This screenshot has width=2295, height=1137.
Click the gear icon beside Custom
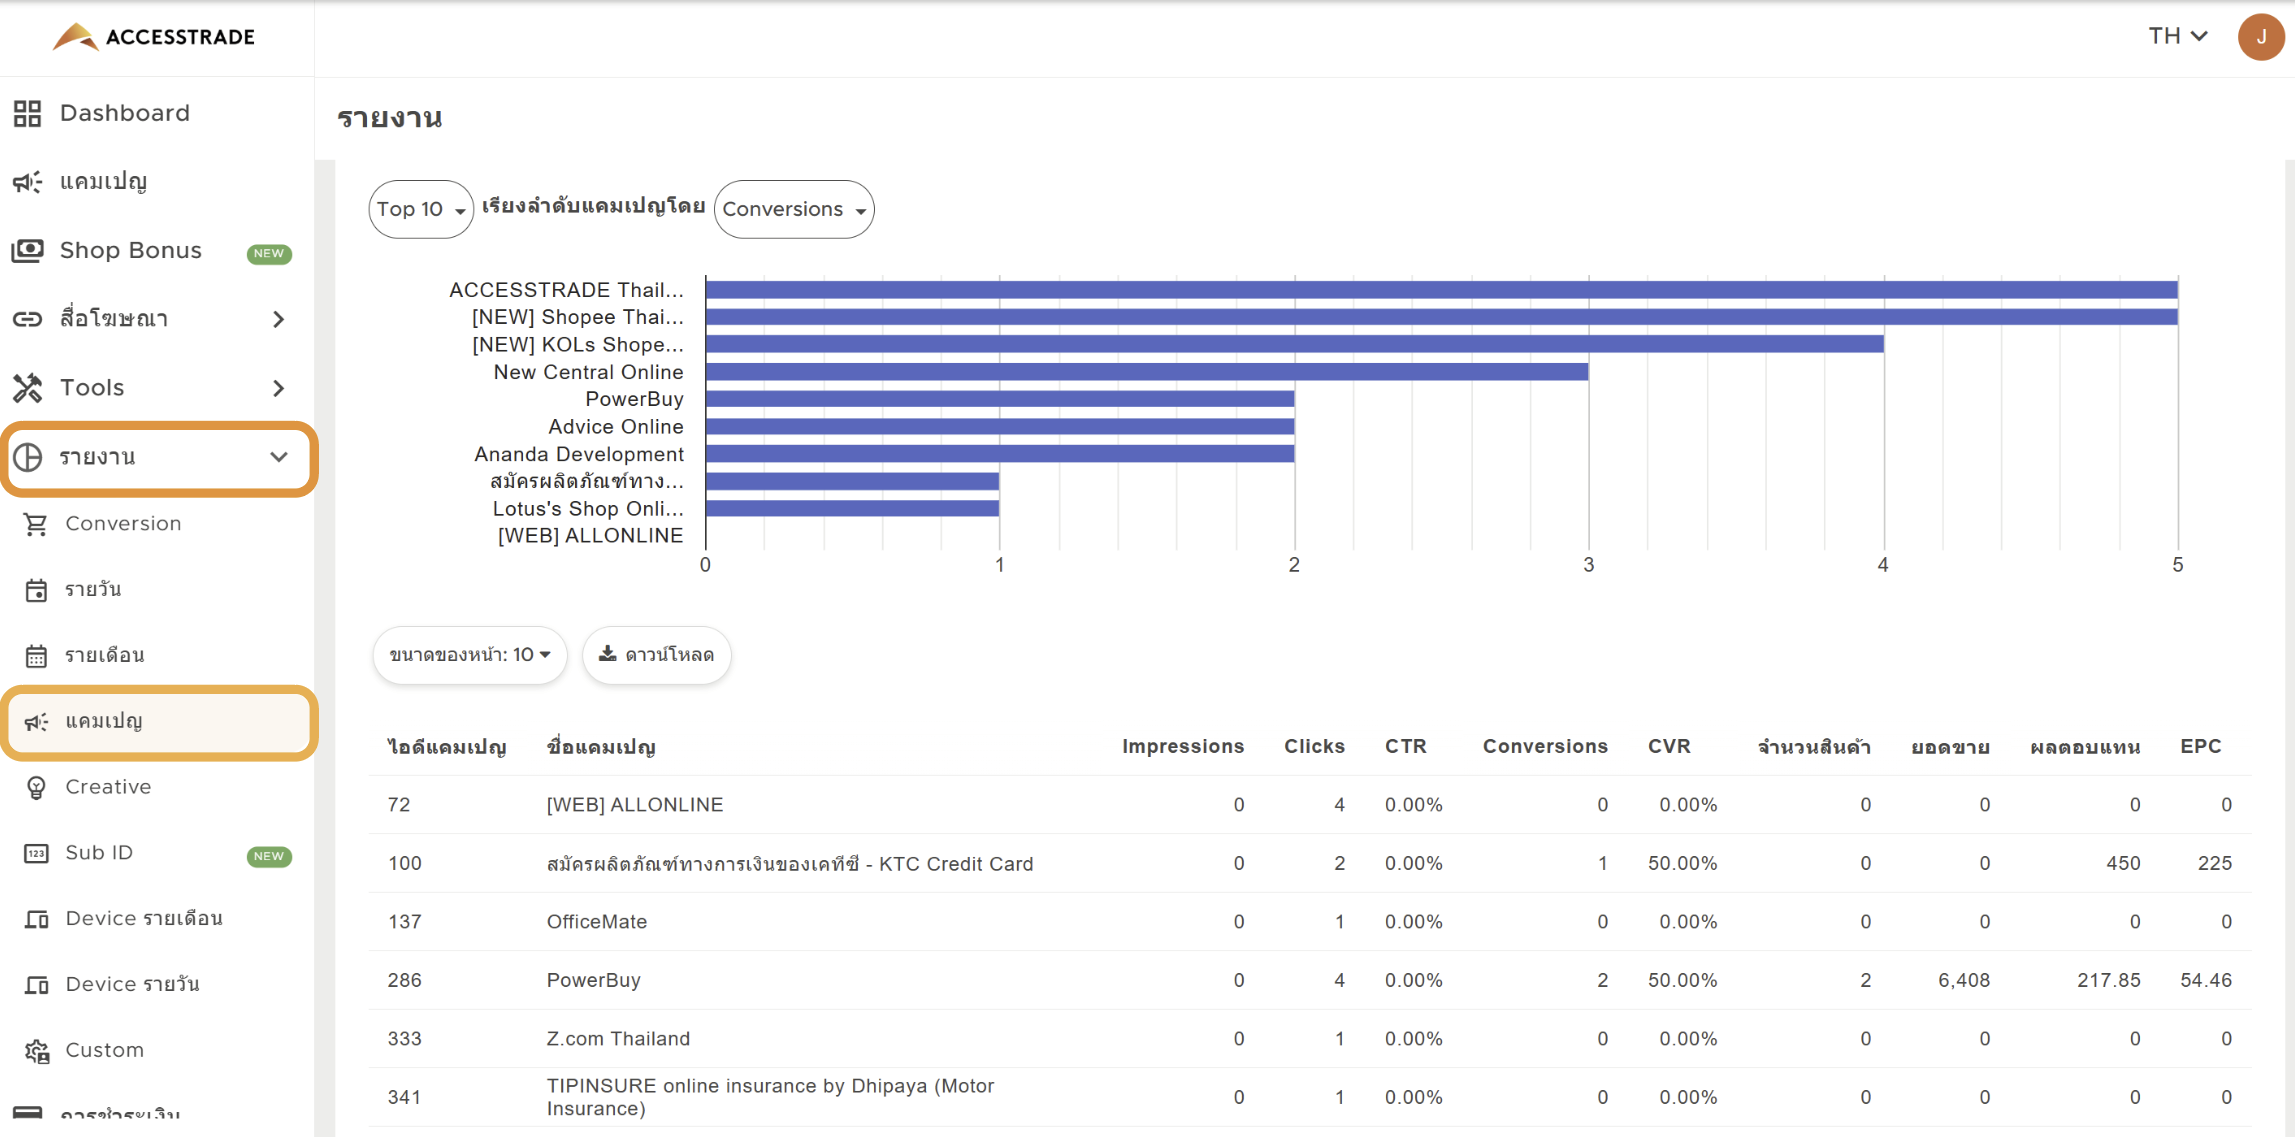[37, 1051]
